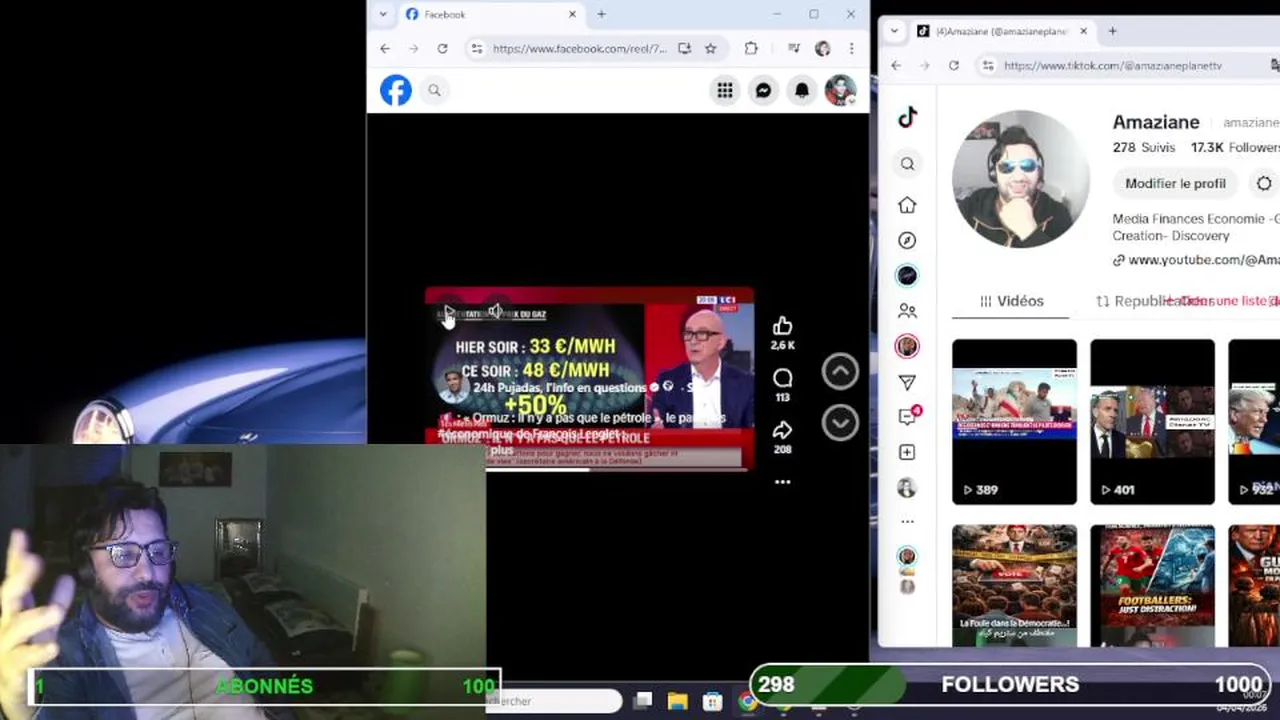The image size is (1280, 720).
Task: Open comments on the Facebook reel
Action: [x=782, y=378]
